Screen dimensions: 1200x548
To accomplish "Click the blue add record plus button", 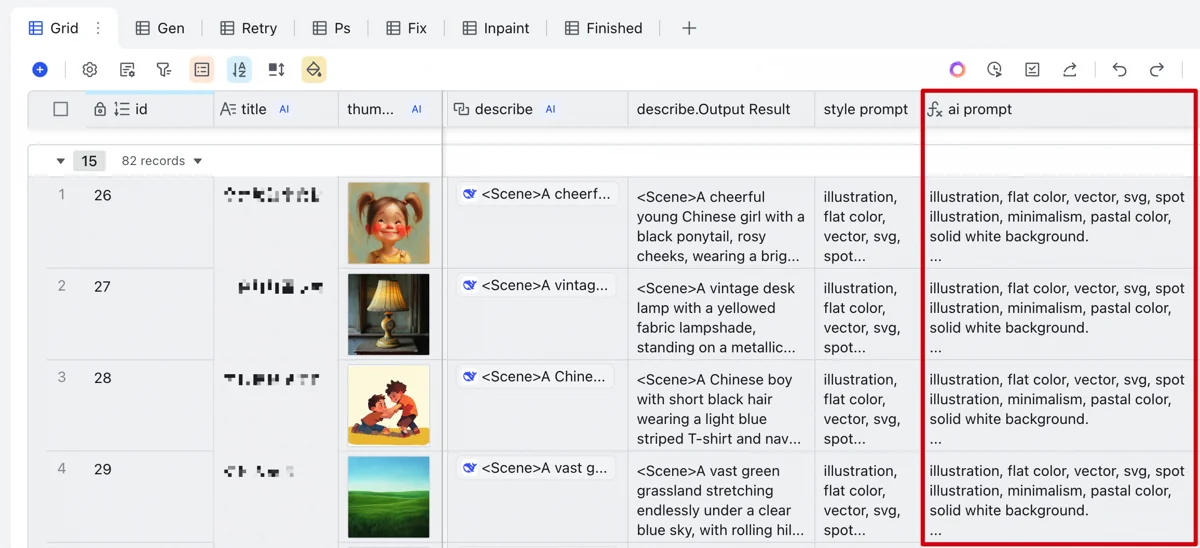I will coord(40,69).
